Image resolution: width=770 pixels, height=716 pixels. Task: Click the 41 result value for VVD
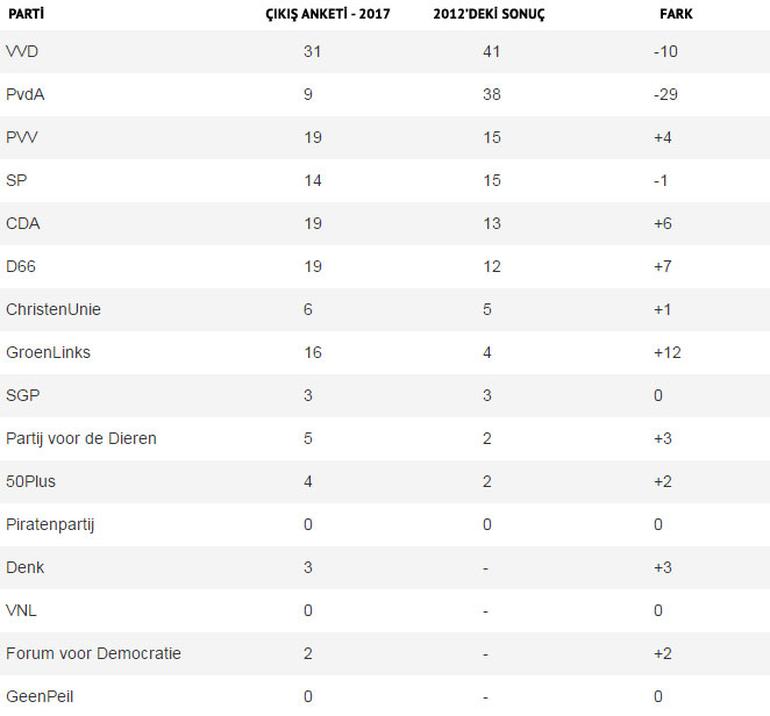(x=491, y=51)
